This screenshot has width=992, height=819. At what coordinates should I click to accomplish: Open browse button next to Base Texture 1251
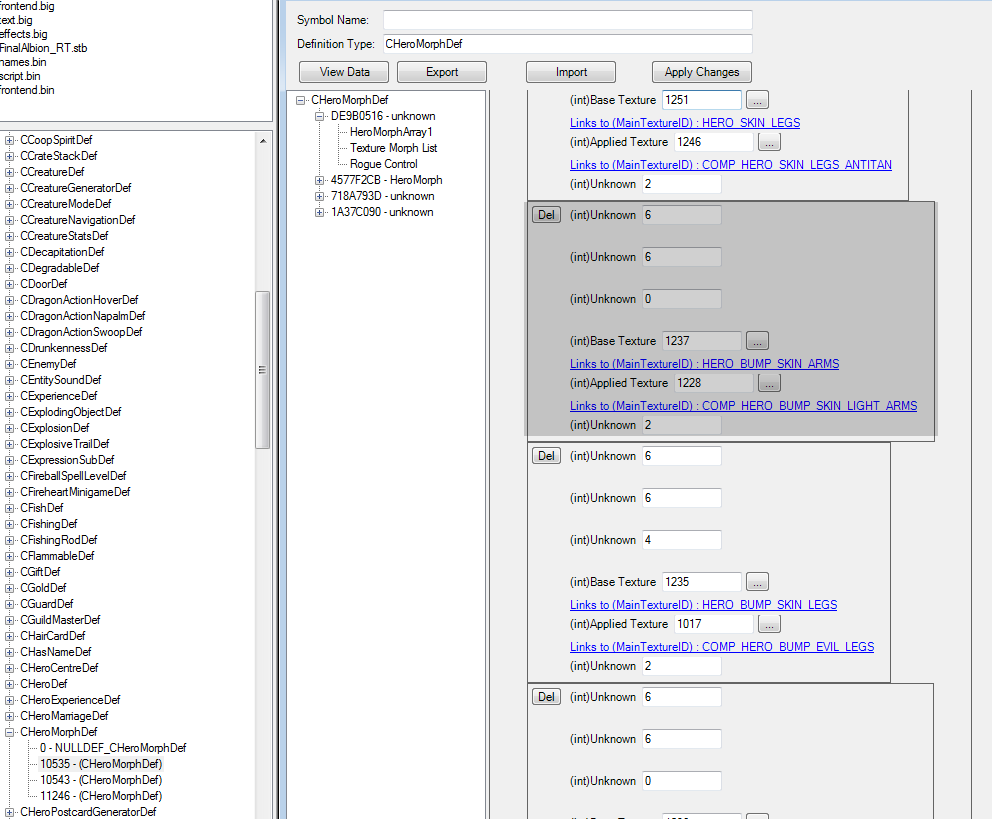pyautogui.click(x=758, y=100)
